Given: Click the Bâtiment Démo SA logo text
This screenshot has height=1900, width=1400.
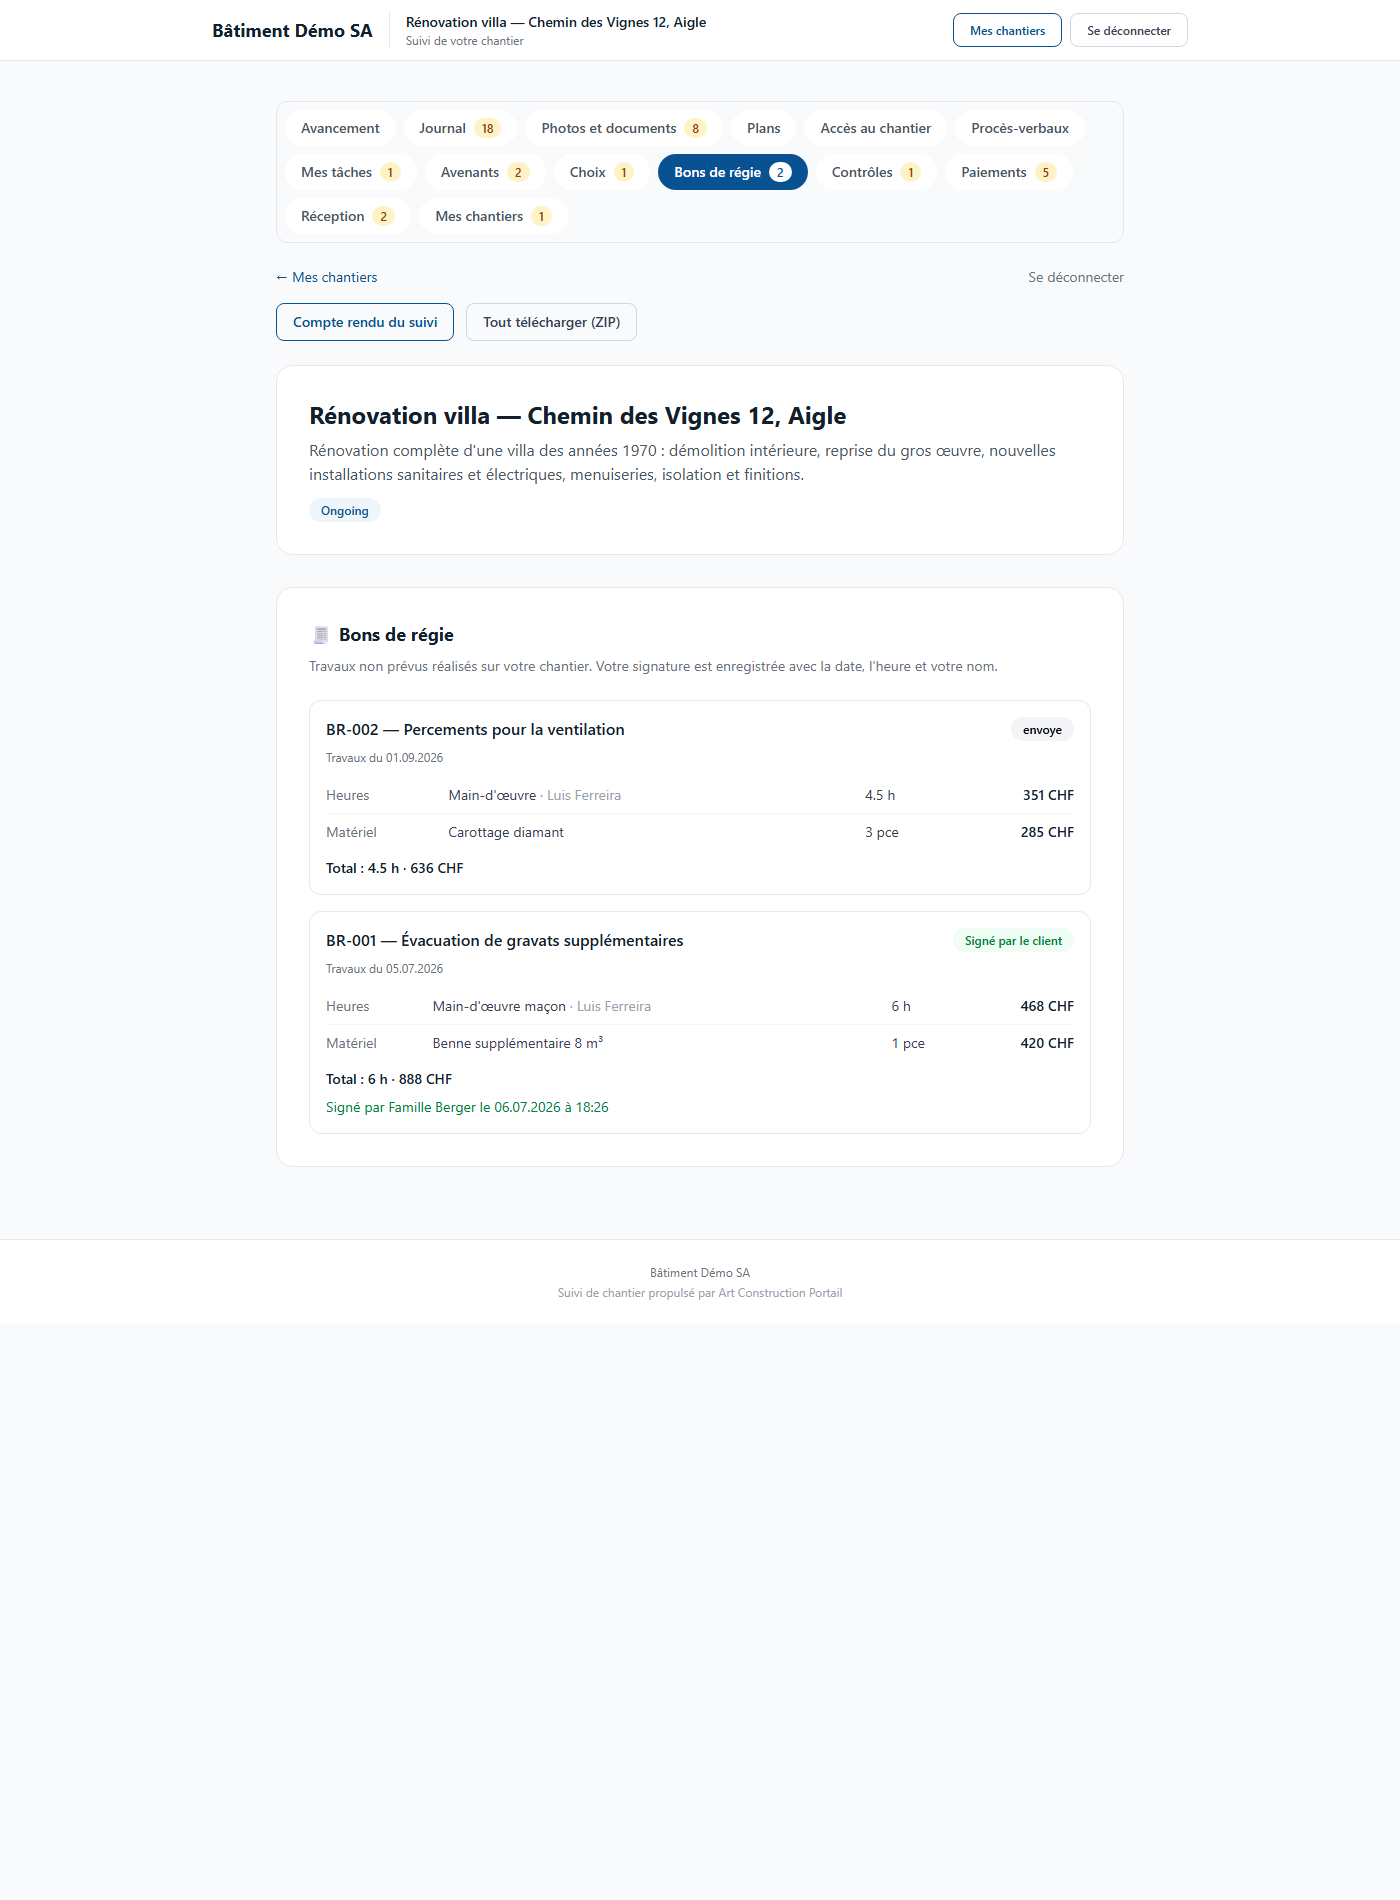Looking at the screenshot, I should click(292, 30).
